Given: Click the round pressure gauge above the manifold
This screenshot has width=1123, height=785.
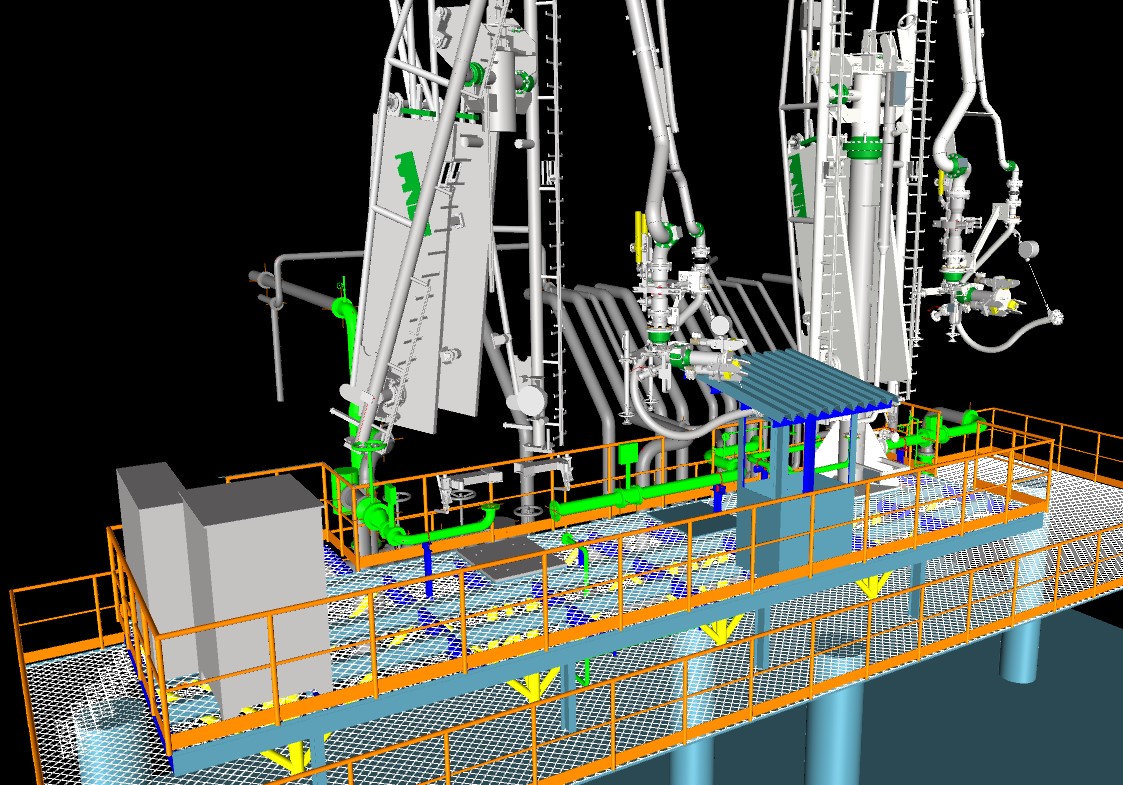Looking at the screenshot, I should [718, 325].
